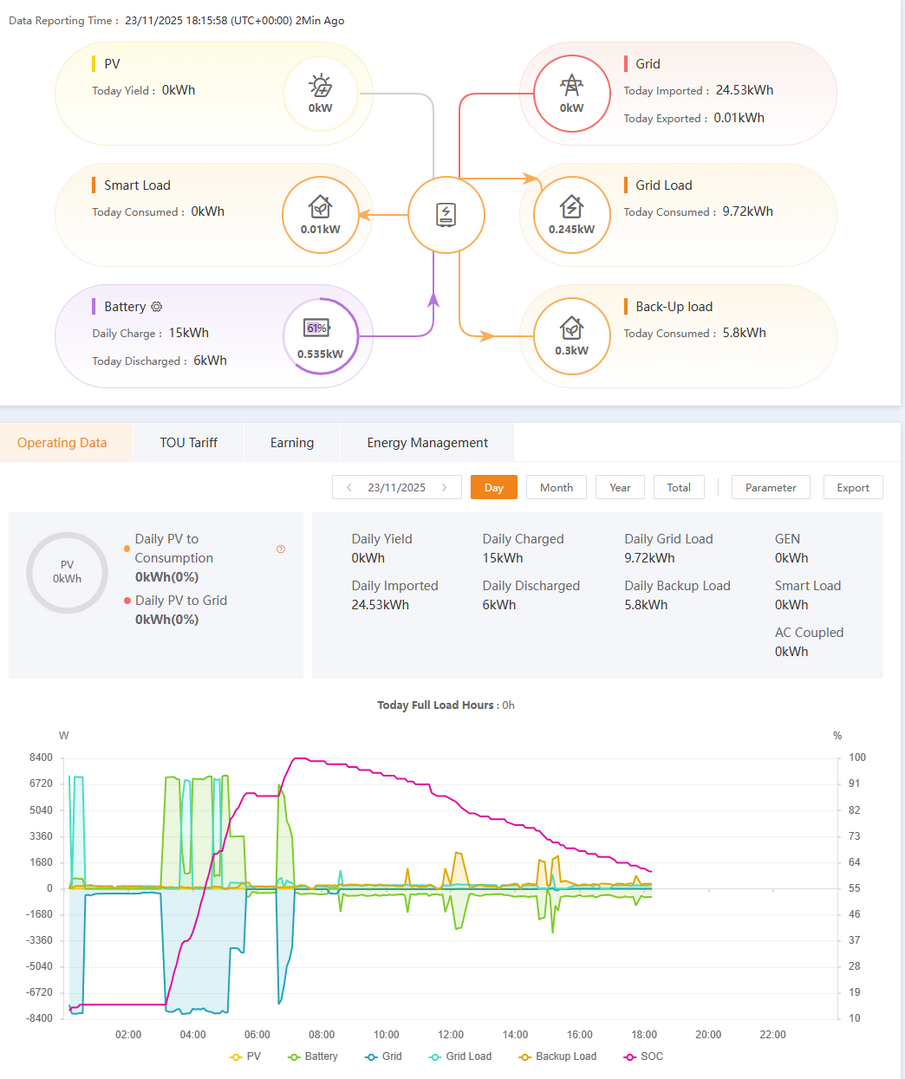
Task: Click the central inverter icon
Action: pyautogui.click(x=446, y=215)
